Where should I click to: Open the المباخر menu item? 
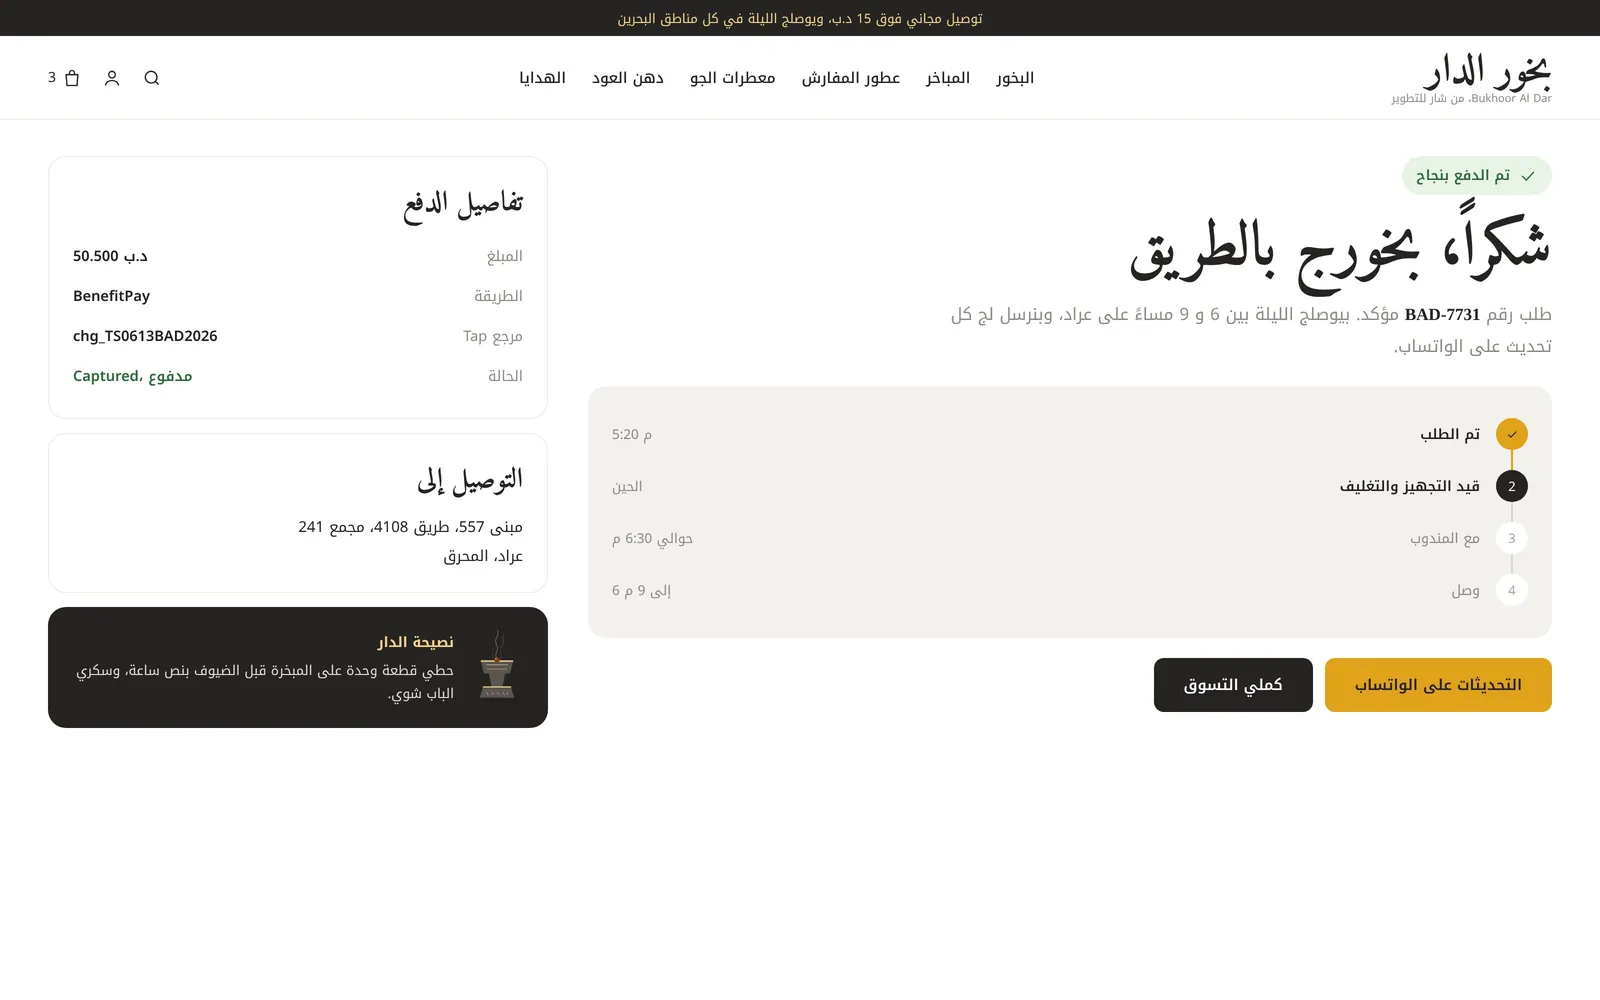click(x=948, y=78)
